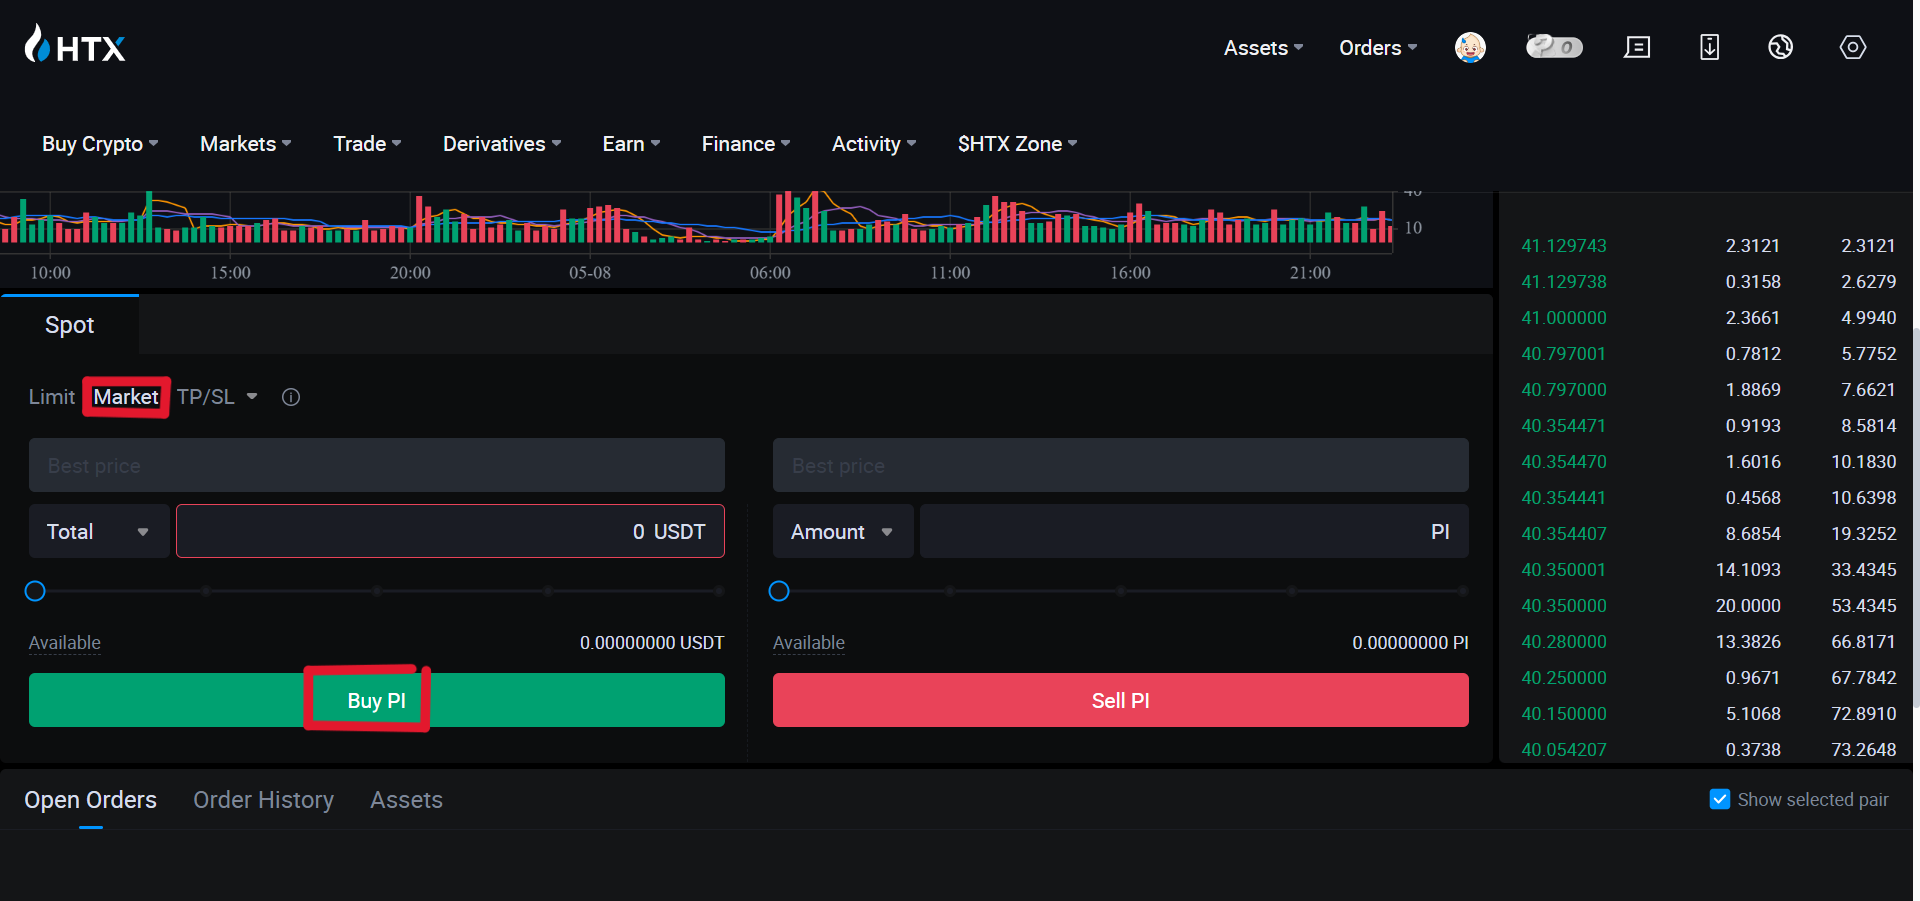The width and height of the screenshot is (1920, 901).
Task: Open the Total selector dropdown
Action: point(99,531)
